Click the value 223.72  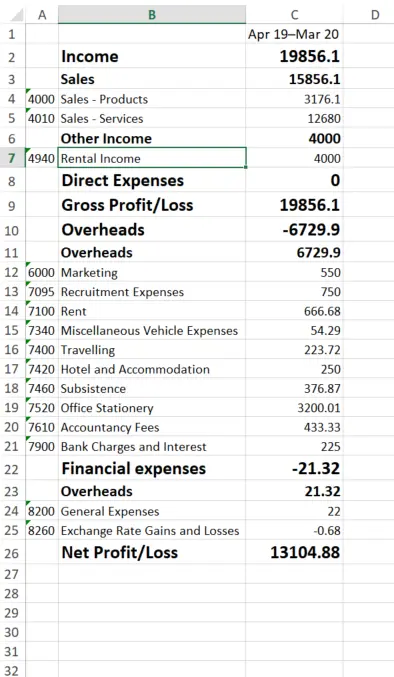294,350
